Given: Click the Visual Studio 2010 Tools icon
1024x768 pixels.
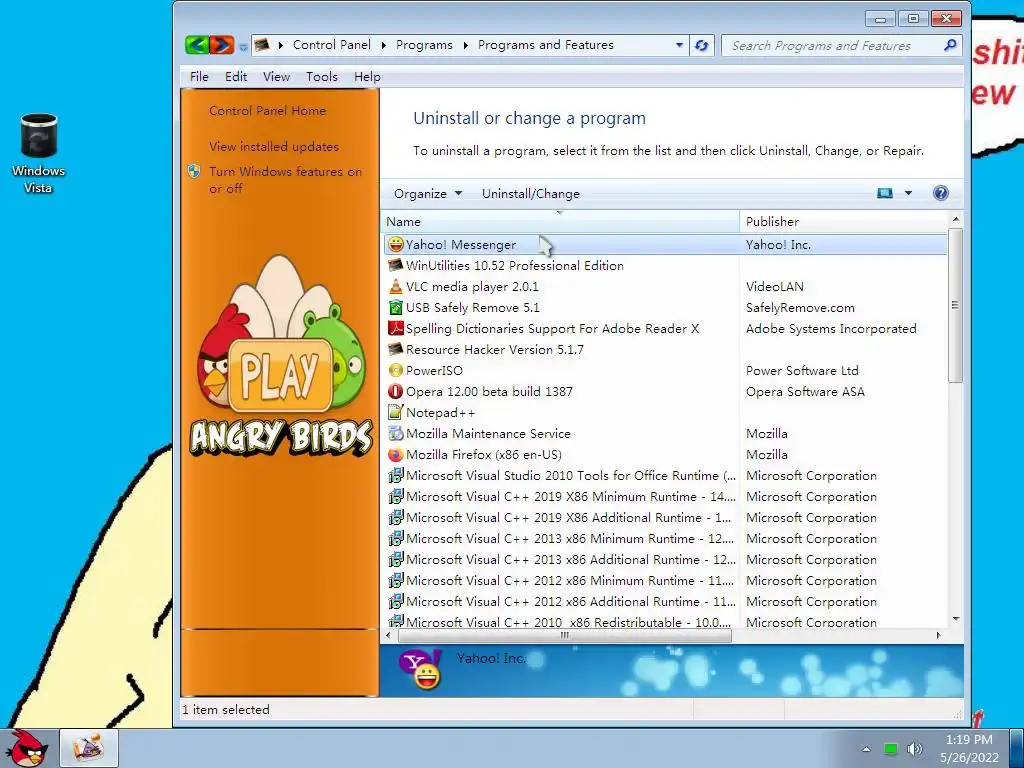Looking at the screenshot, I should tap(395, 475).
